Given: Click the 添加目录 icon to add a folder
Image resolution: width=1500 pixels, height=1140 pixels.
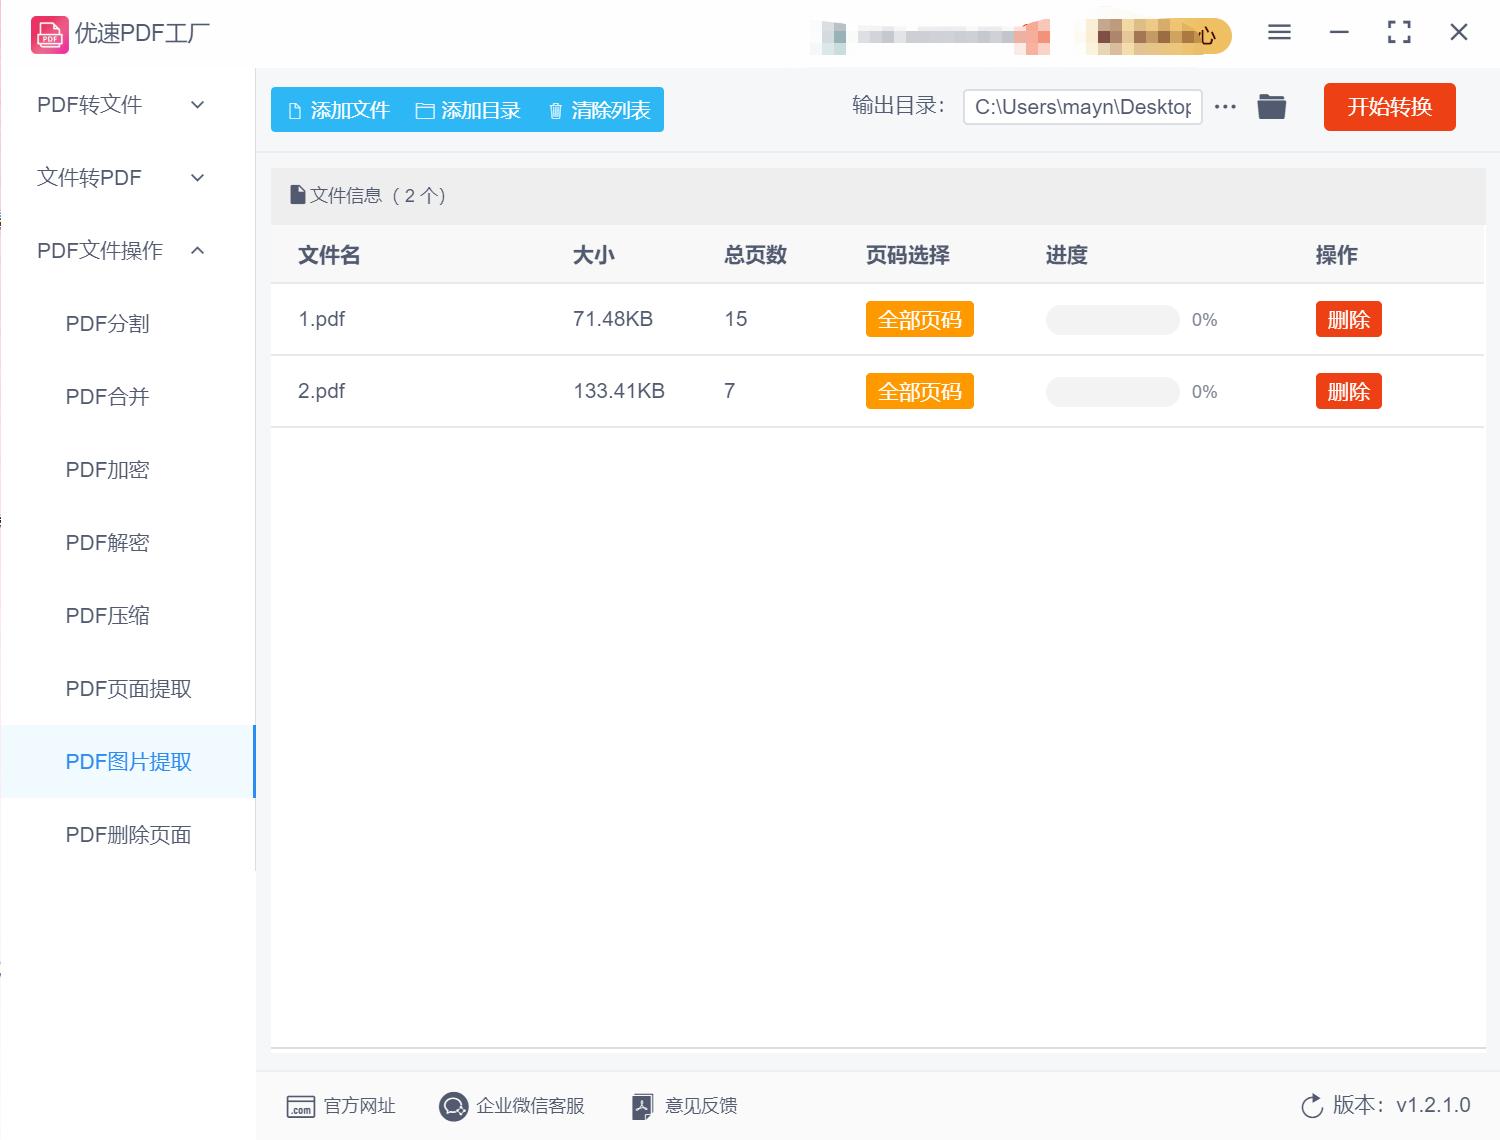Looking at the screenshot, I should [x=425, y=110].
